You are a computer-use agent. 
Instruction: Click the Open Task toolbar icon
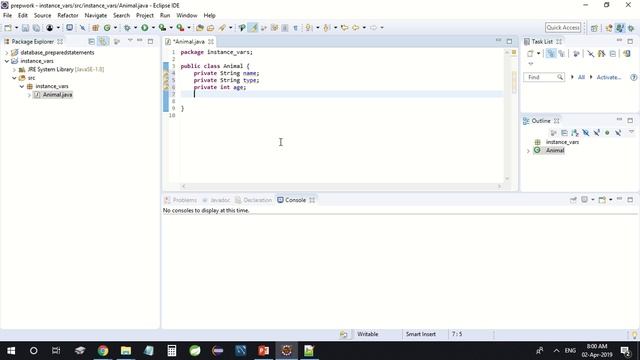click(x=211, y=28)
